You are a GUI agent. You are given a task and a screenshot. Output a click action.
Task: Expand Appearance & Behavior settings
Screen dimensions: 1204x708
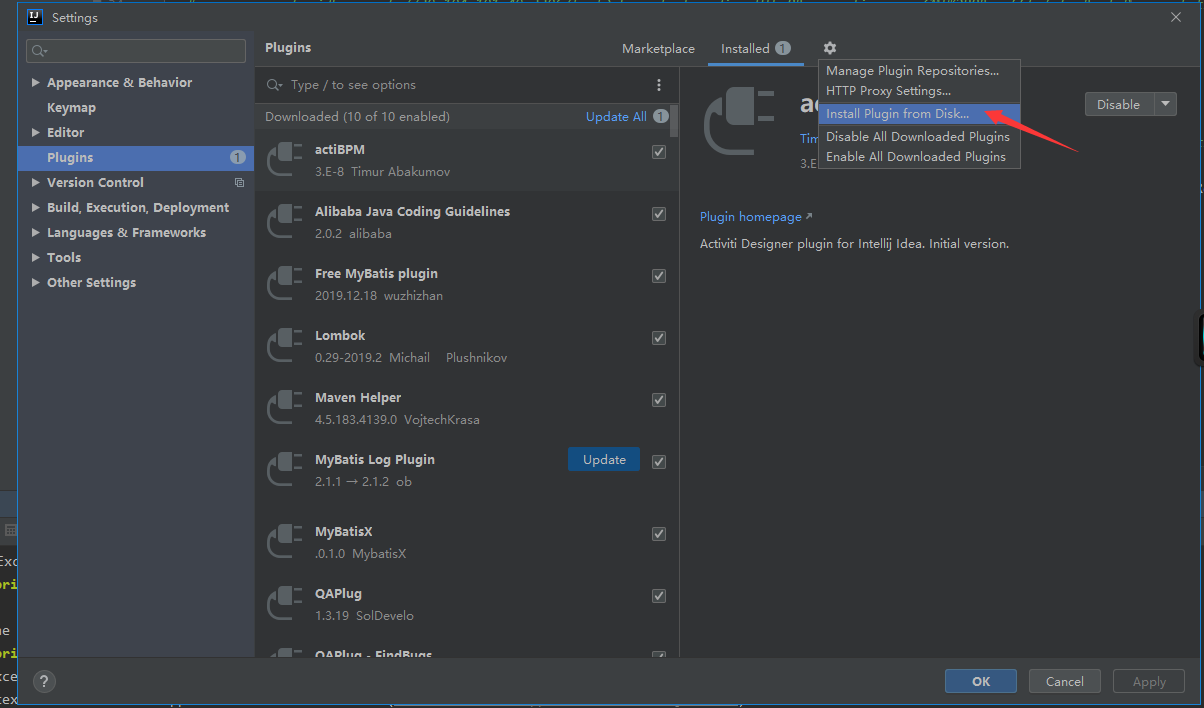36,83
